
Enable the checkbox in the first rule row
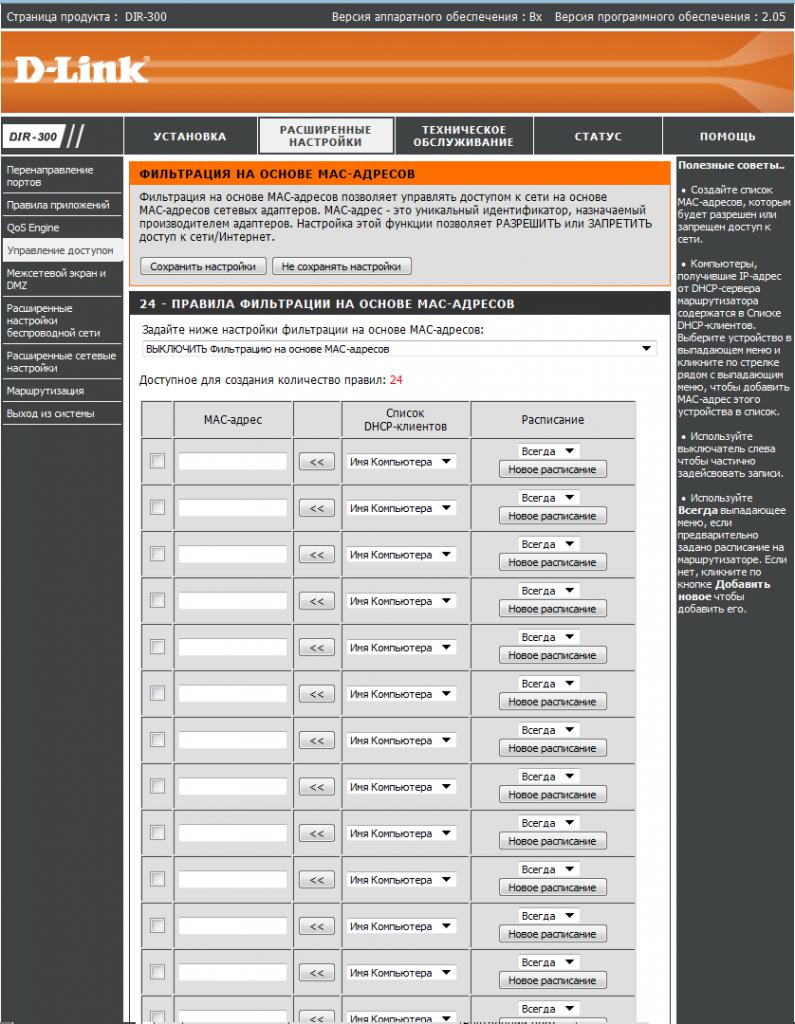pos(157,461)
